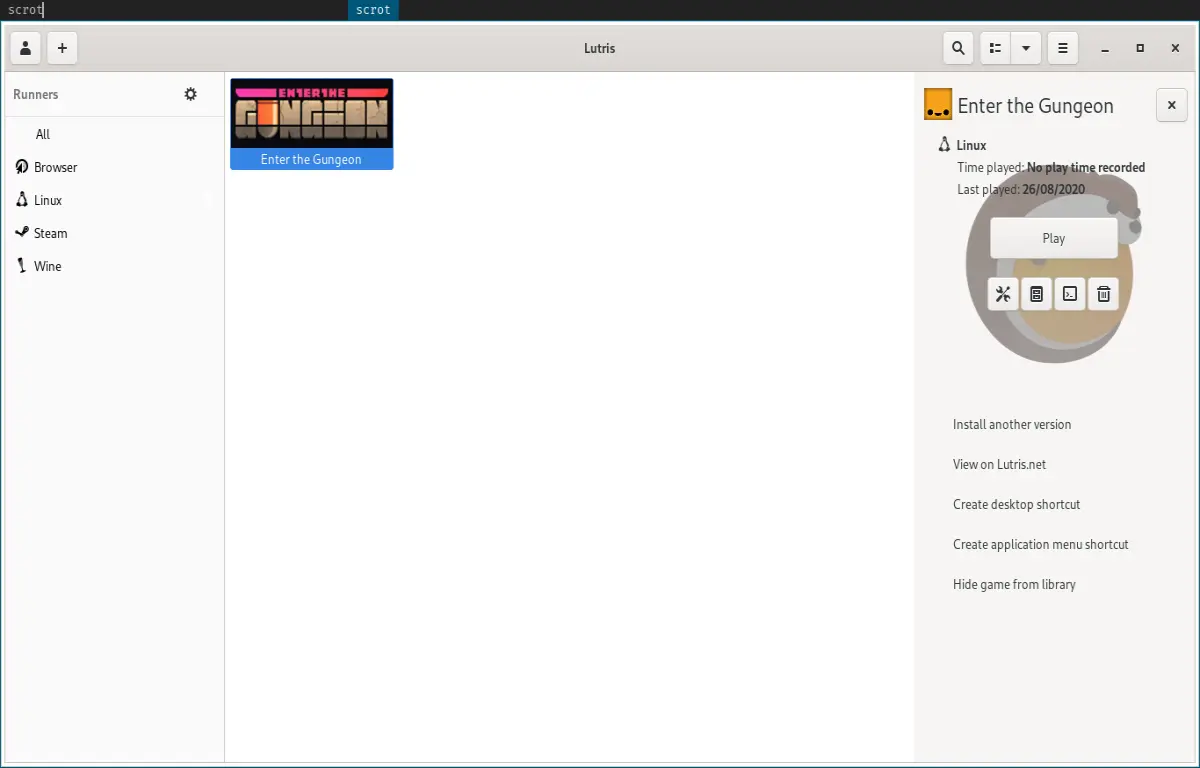This screenshot has width=1200, height=768.
Task: Expand the view options dropdown arrow
Action: pos(1027,48)
